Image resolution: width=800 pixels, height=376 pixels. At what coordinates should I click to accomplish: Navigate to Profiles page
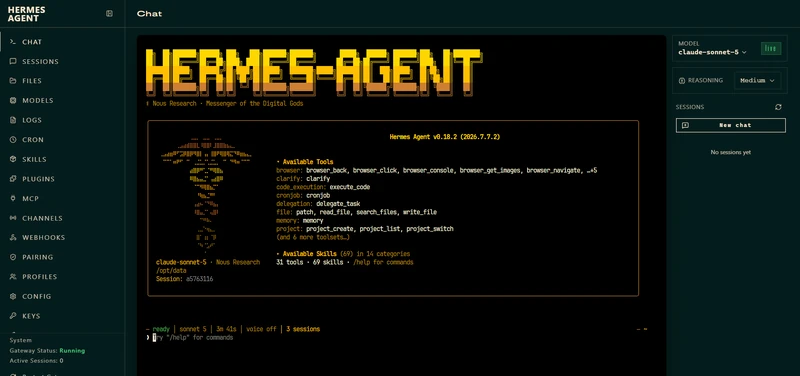pos(62,277)
